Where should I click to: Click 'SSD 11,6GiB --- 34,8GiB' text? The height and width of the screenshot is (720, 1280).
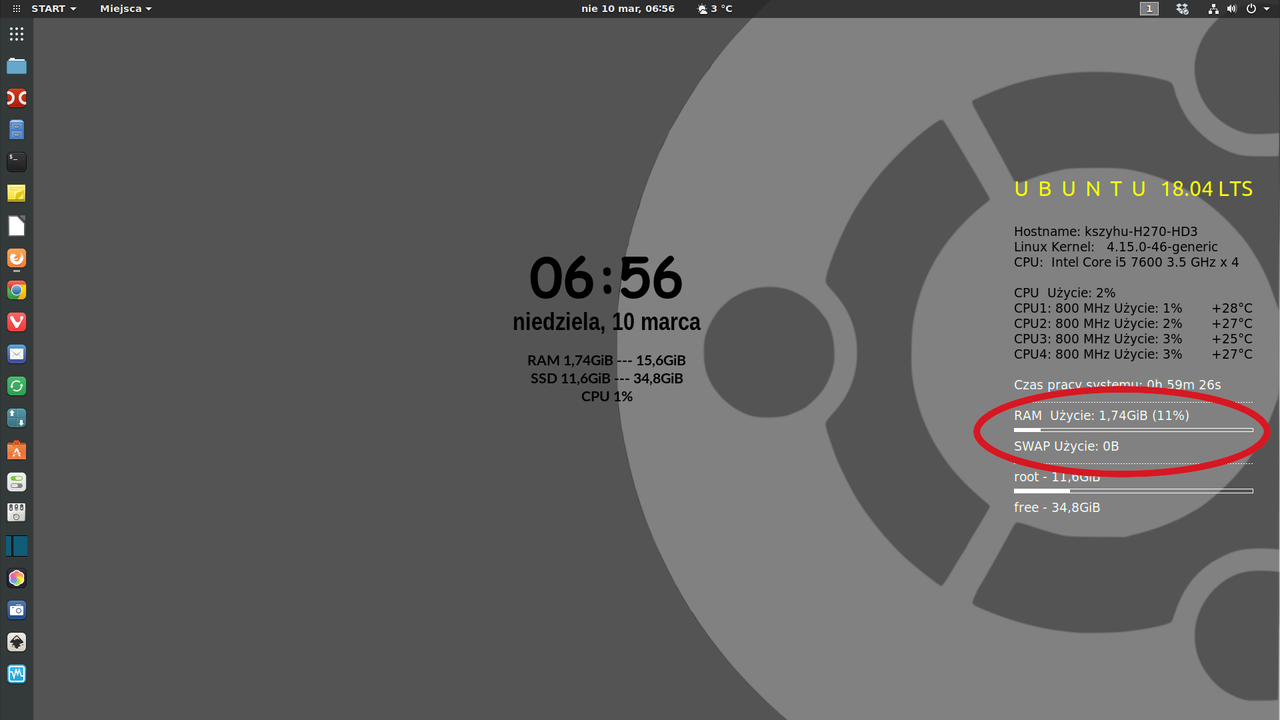[606, 378]
